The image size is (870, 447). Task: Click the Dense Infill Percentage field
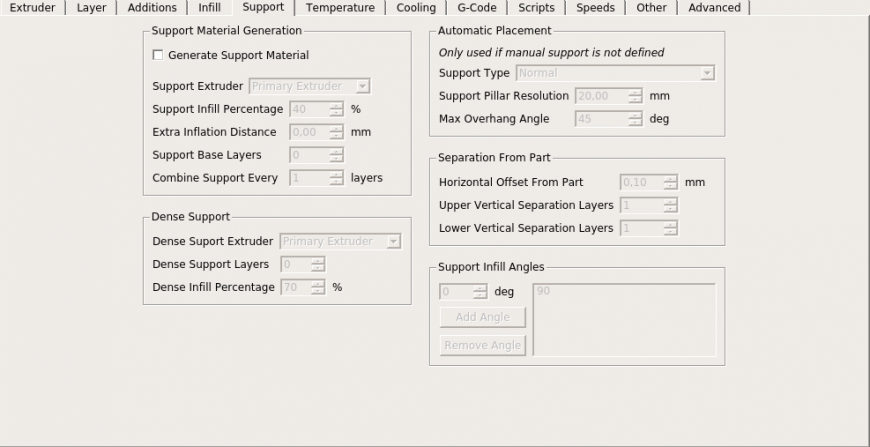coord(303,287)
